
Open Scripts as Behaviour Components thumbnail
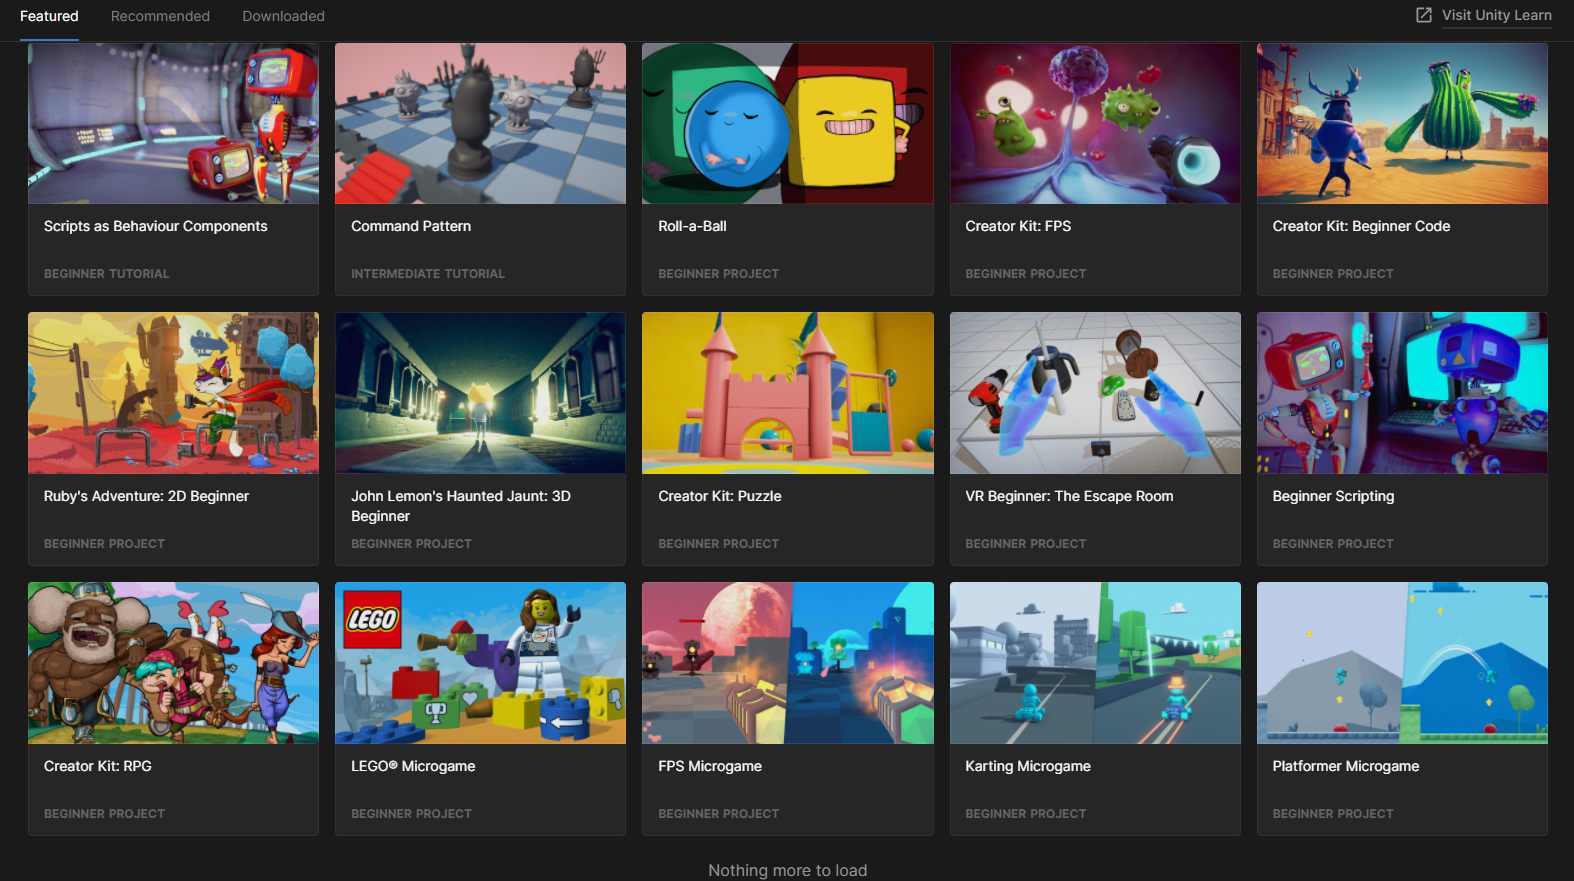click(173, 123)
